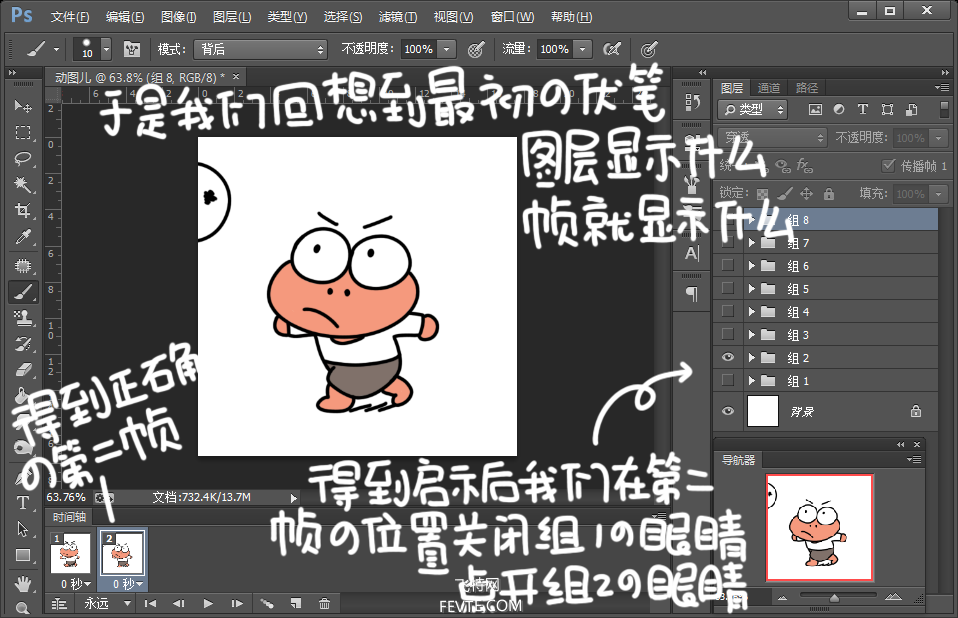Play the frame animation
Image resolution: width=958 pixels, height=618 pixels.
pos(208,603)
